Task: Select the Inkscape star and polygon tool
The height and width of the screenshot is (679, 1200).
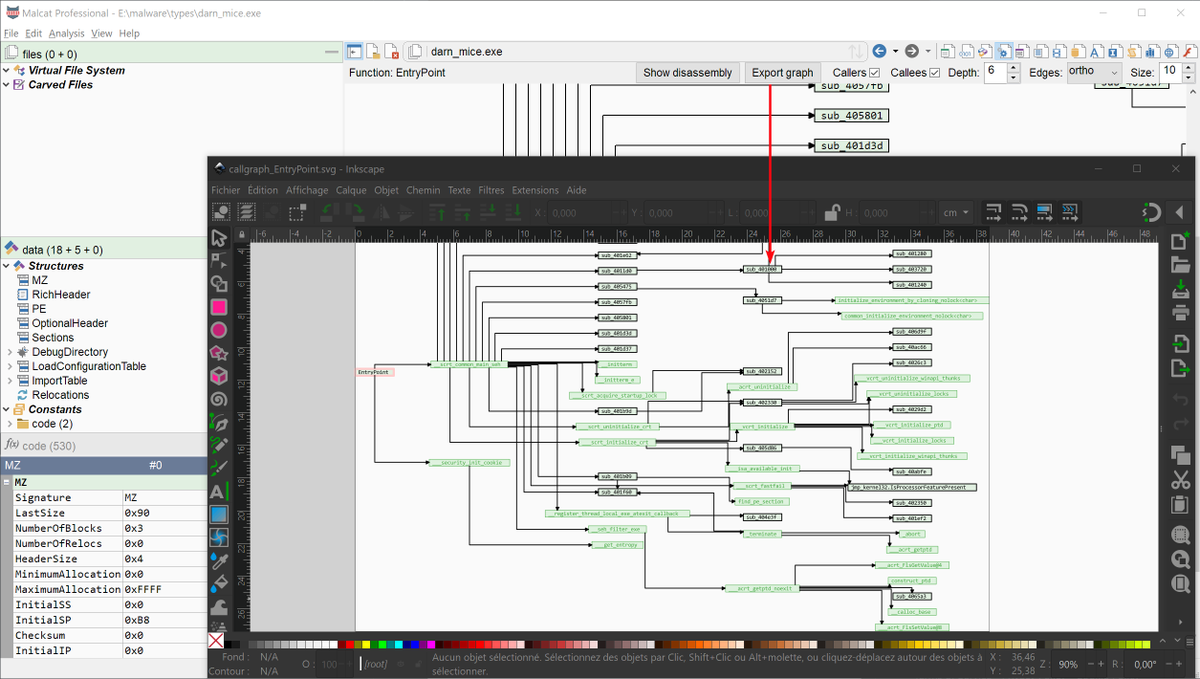Action: pos(218,353)
